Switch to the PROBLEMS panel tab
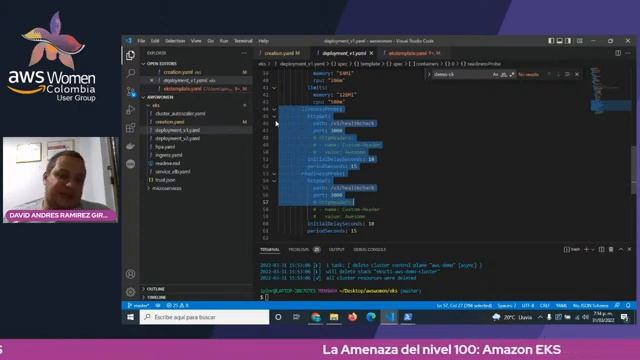This screenshot has height=360, width=640. coord(299,249)
